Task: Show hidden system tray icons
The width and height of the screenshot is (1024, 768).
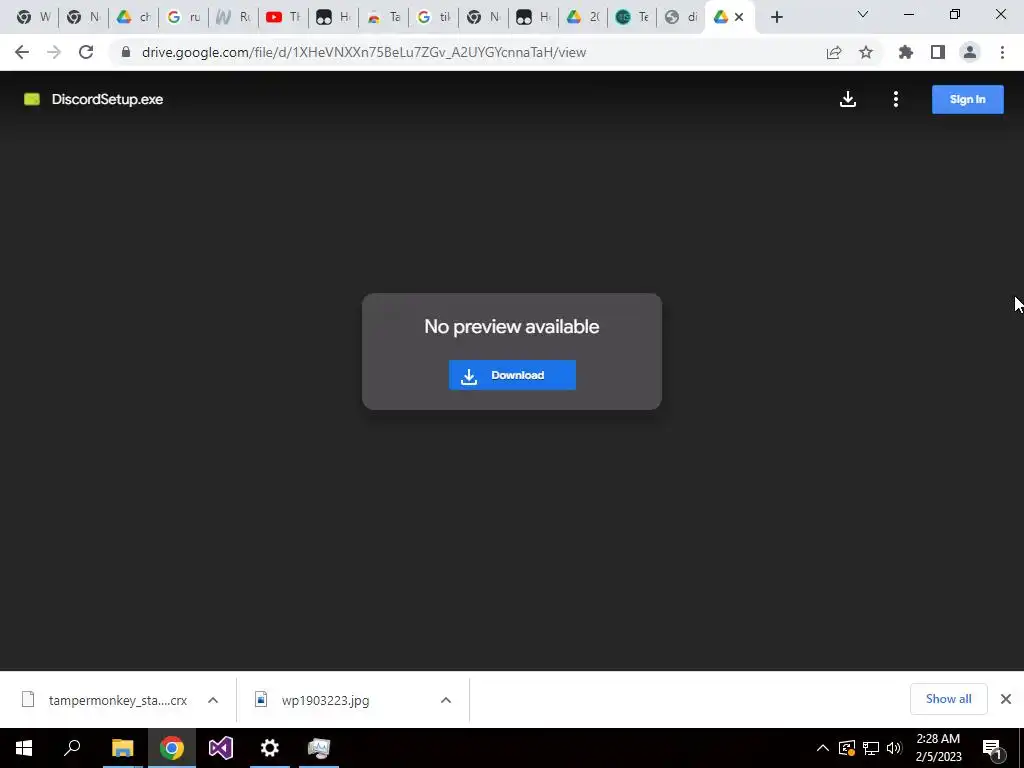Action: (823, 748)
